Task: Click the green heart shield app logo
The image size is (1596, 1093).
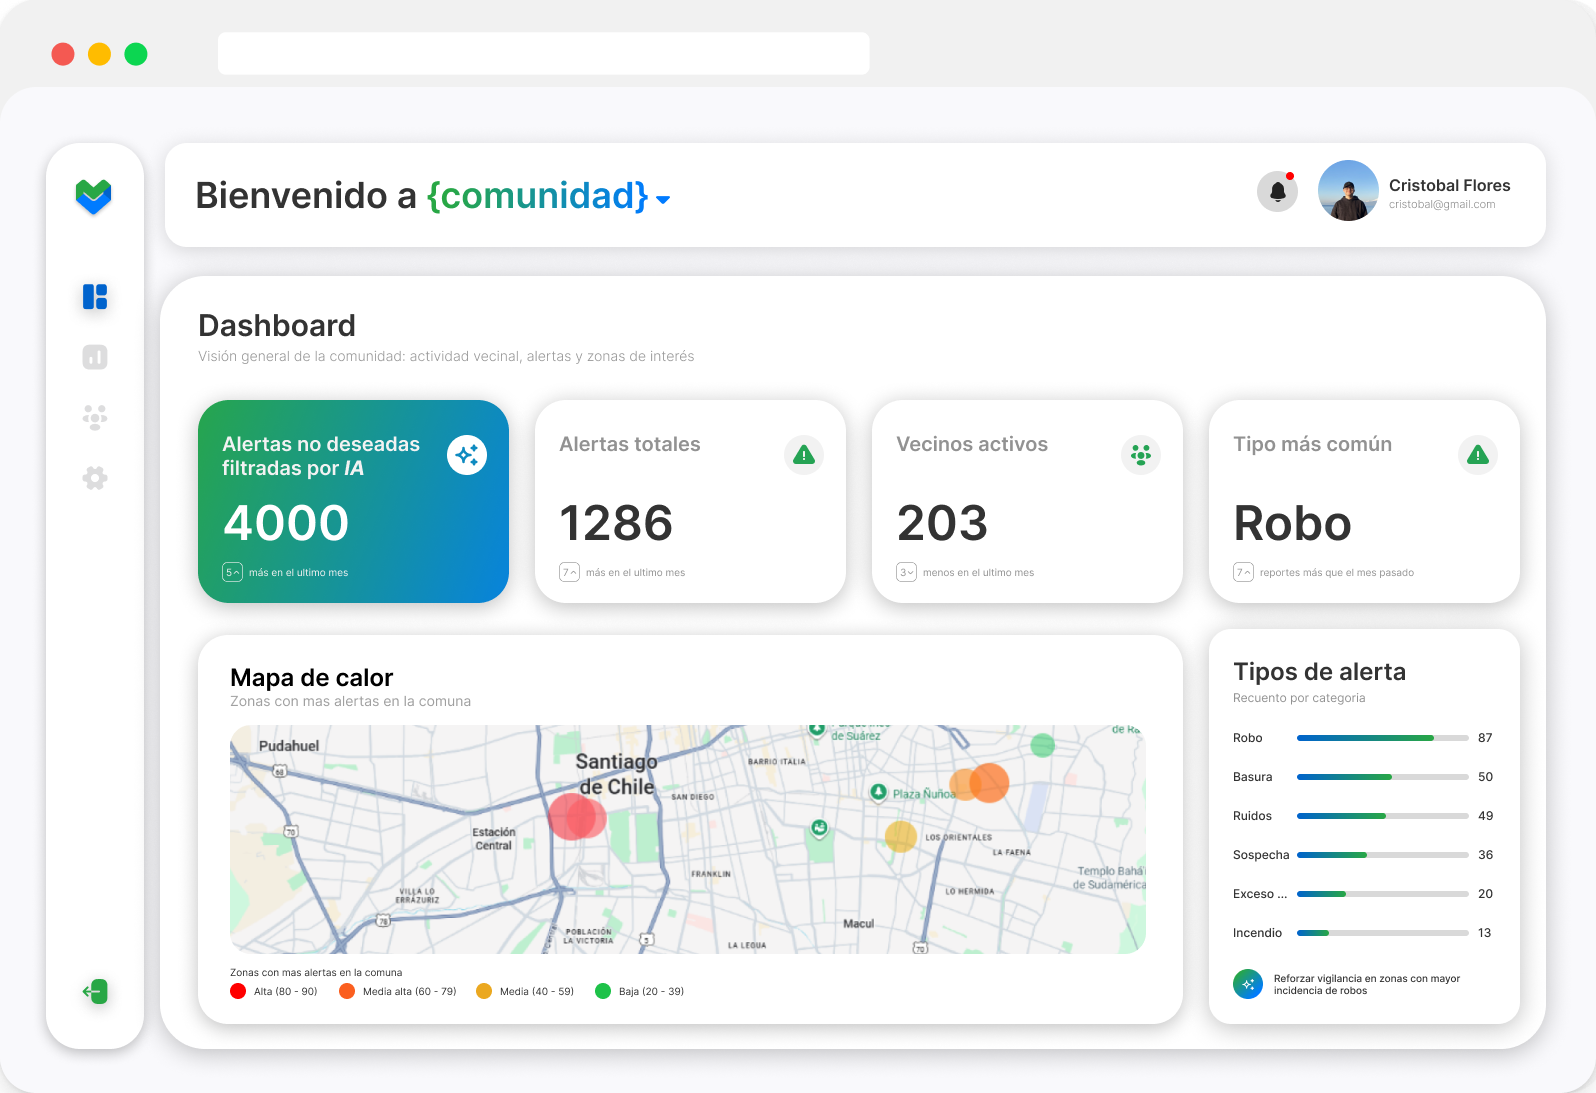Action: tap(94, 197)
